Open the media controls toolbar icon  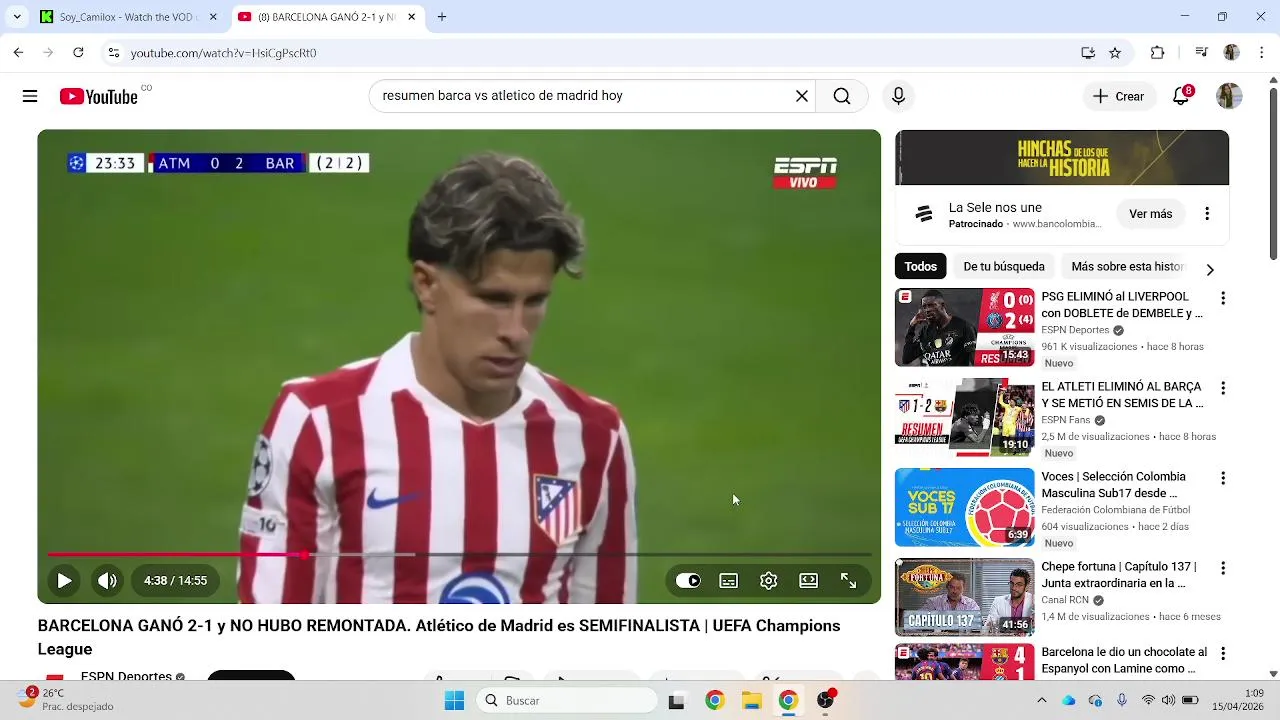(1202, 53)
